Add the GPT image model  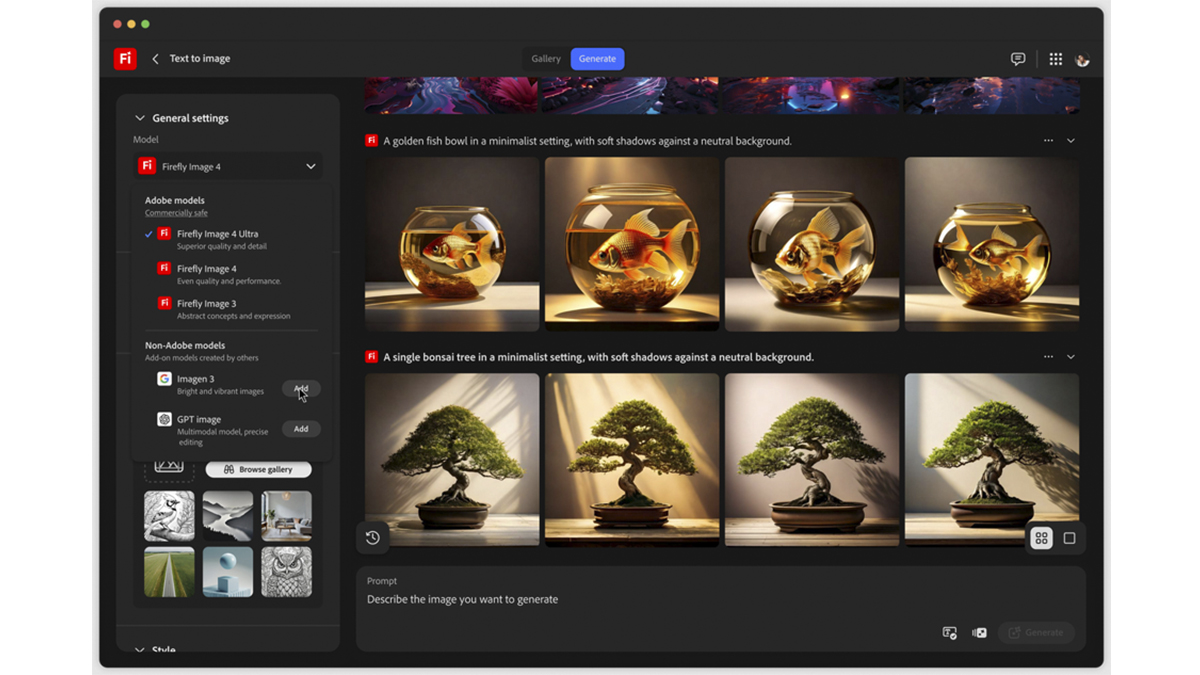tap(301, 429)
